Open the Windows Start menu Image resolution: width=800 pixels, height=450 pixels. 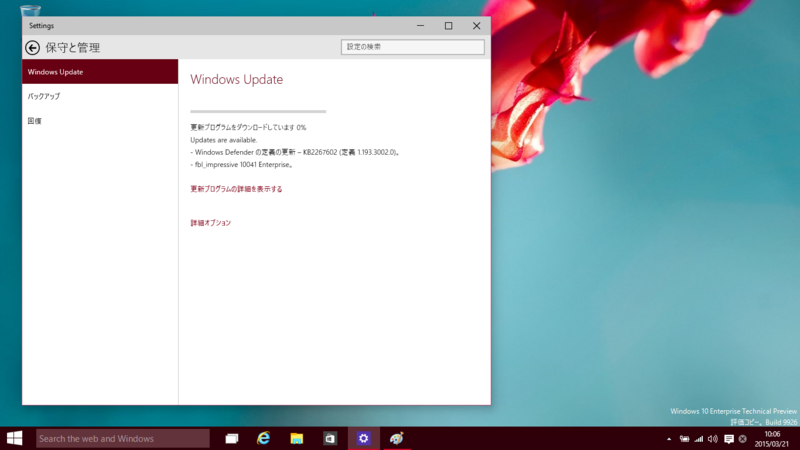pyautogui.click(x=15, y=438)
